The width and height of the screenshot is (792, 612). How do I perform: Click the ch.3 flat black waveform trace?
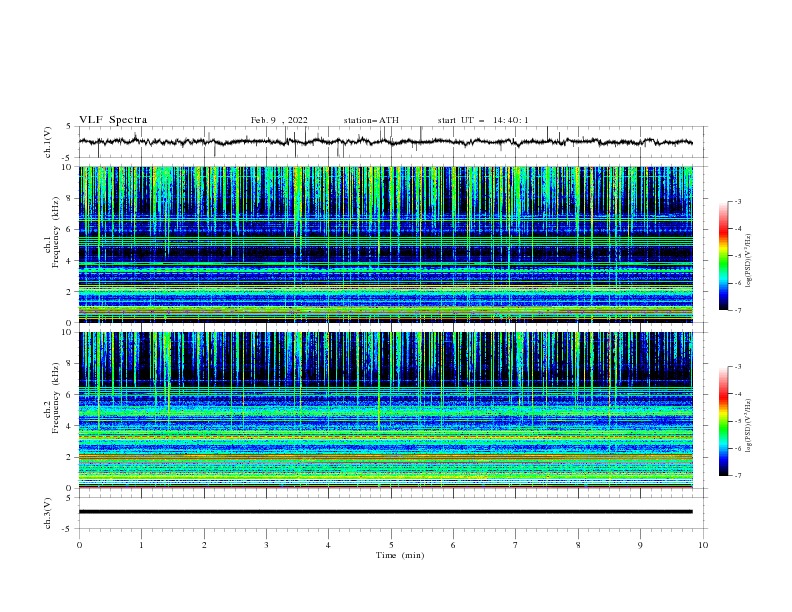pos(385,512)
